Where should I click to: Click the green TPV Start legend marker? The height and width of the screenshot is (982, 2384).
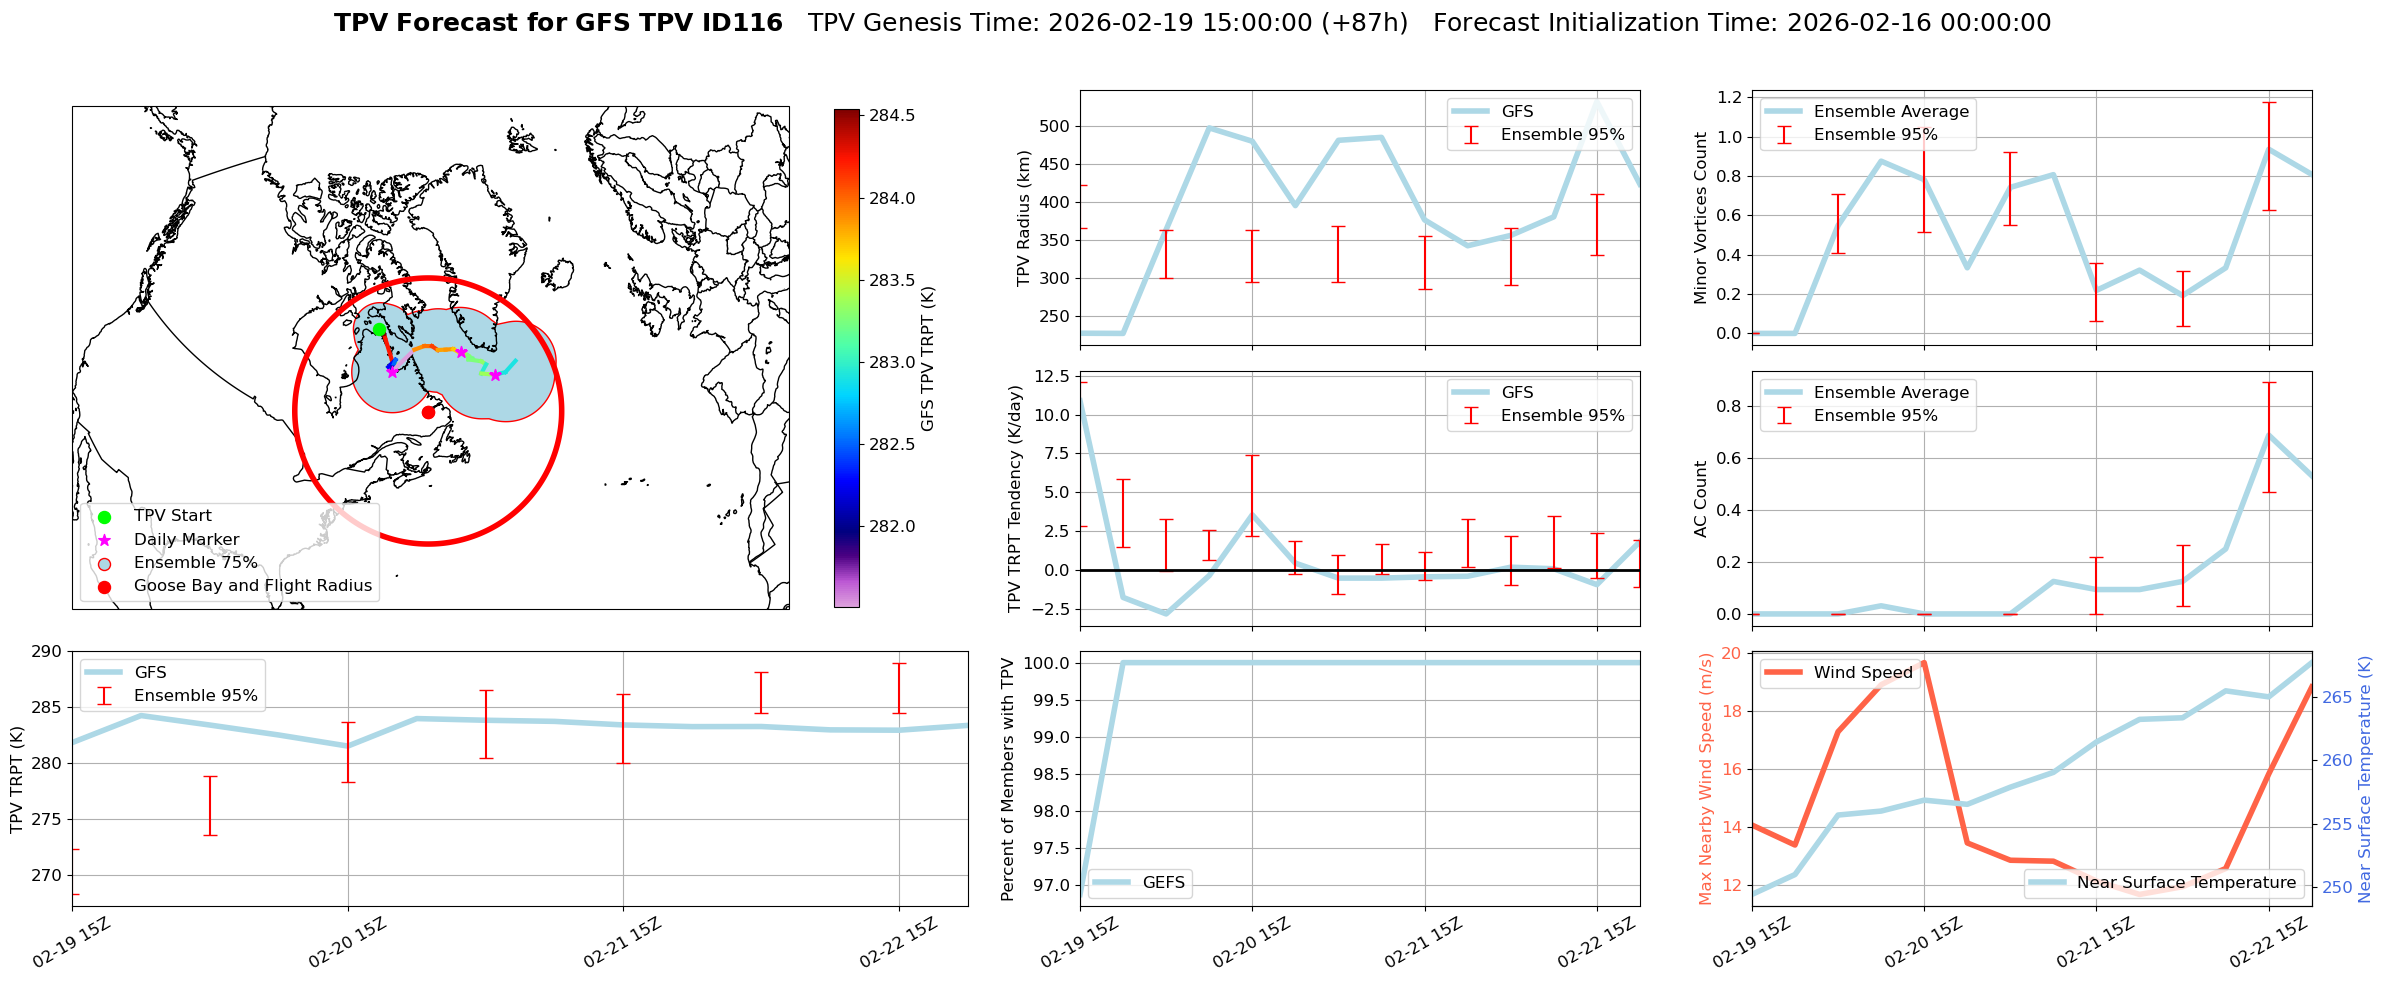pyautogui.click(x=104, y=517)
